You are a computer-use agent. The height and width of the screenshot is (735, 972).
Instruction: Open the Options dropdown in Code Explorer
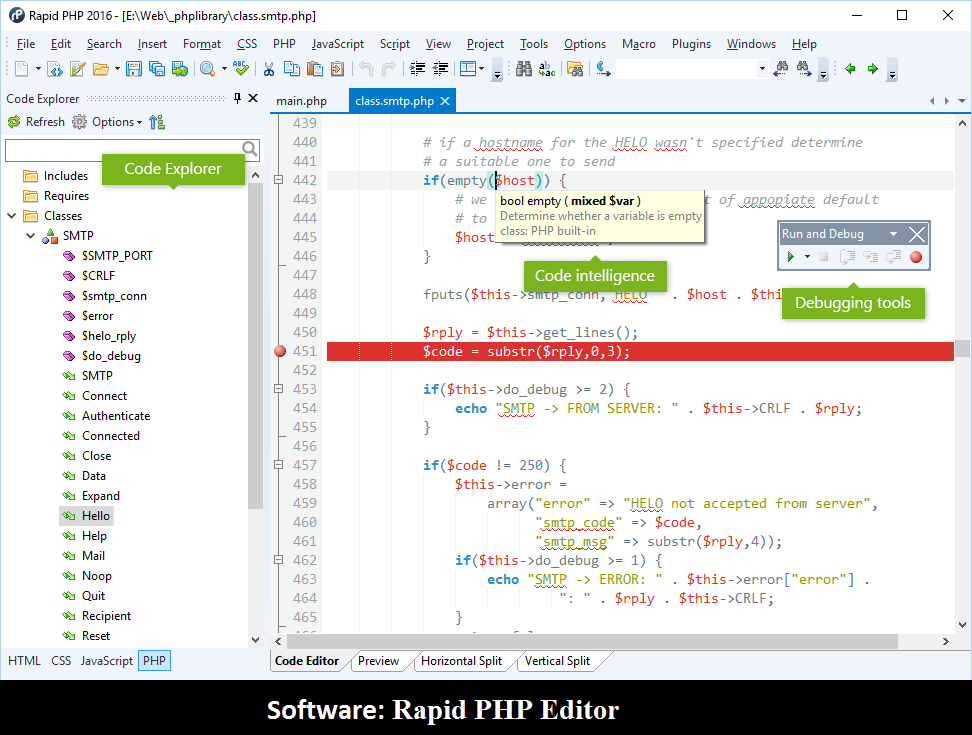coord(116,122)
